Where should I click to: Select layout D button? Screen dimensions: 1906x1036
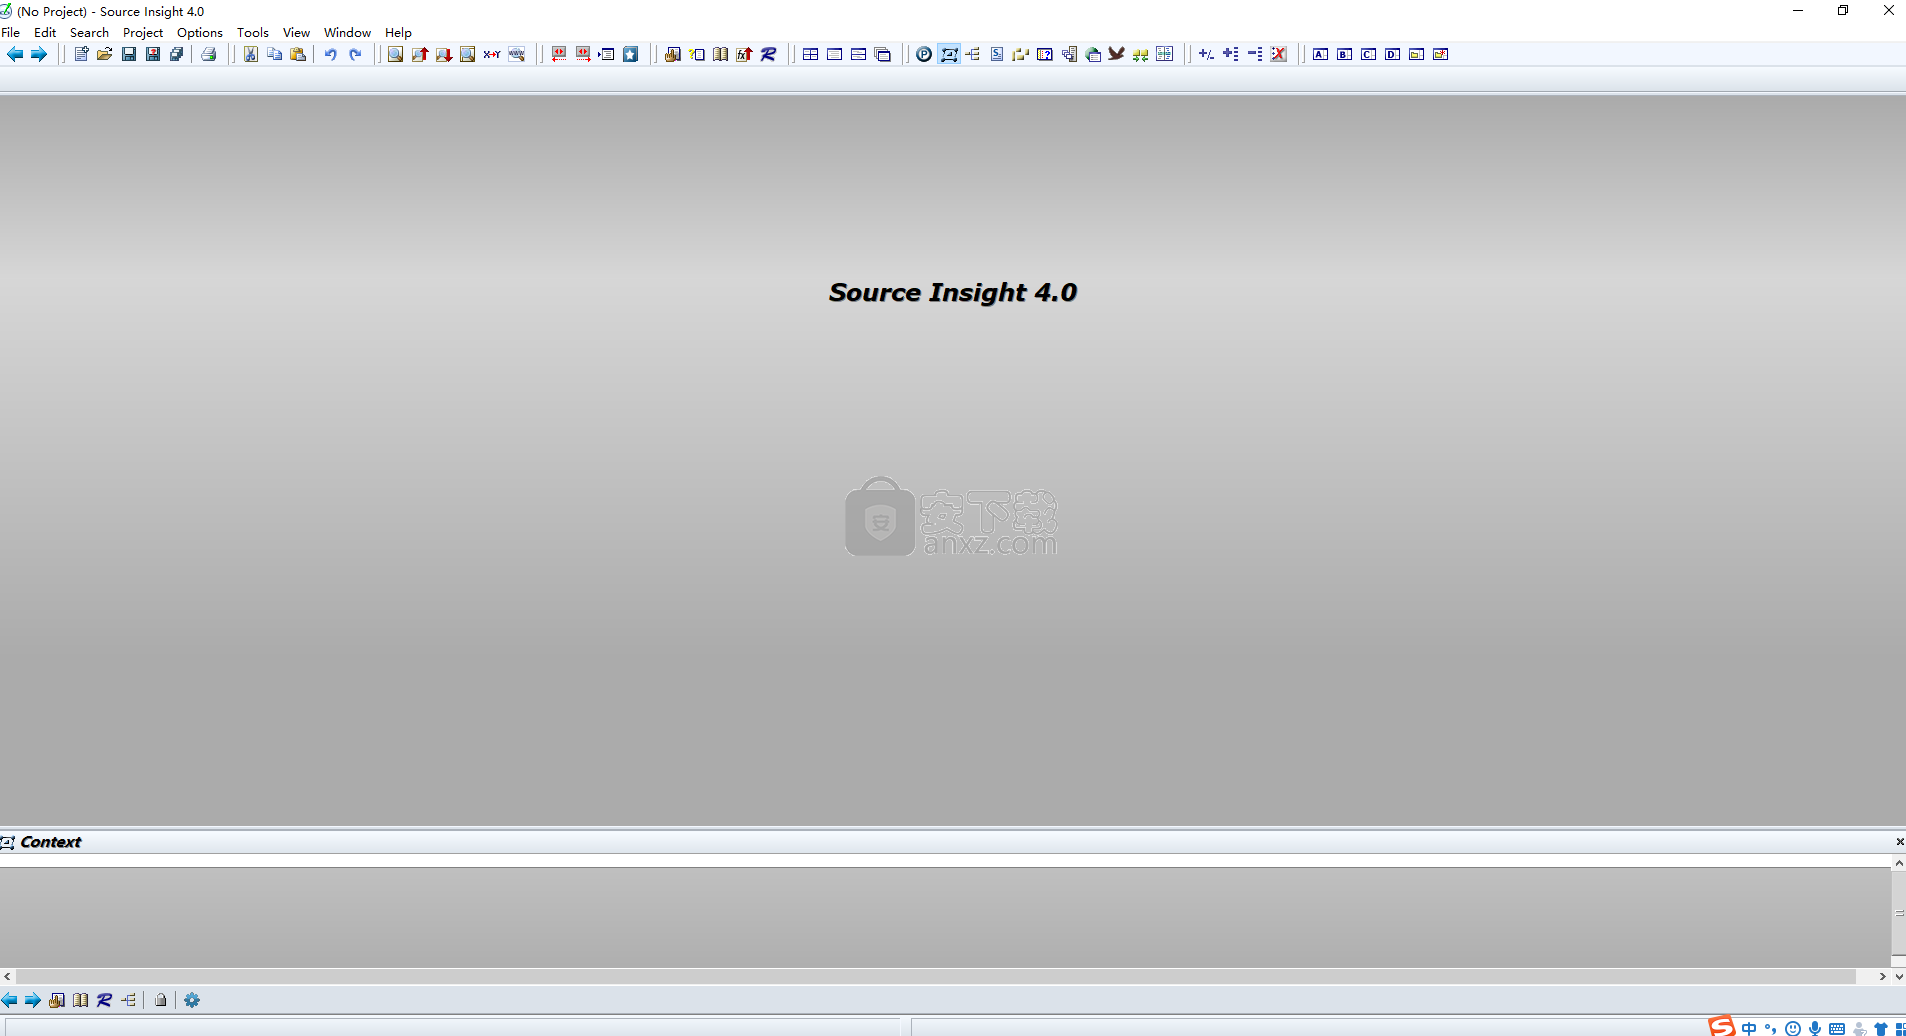coord(1393,54)
